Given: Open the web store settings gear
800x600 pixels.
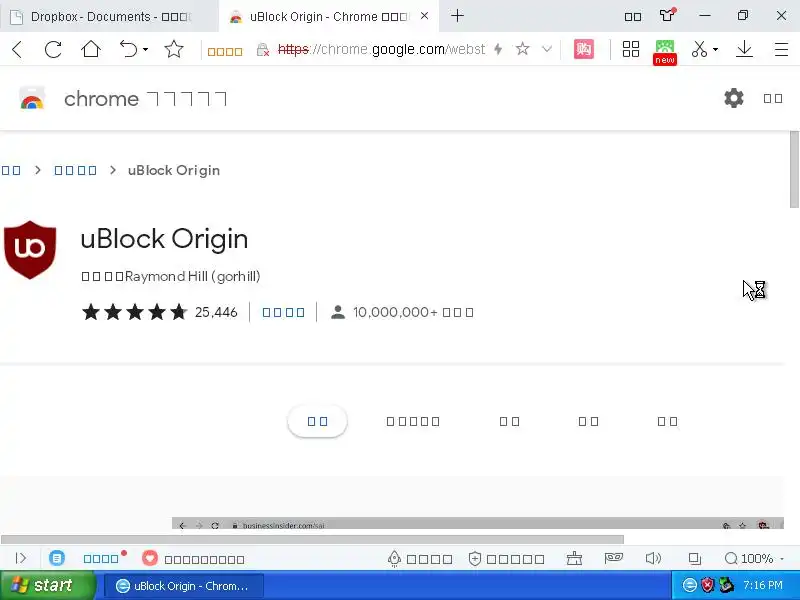Looking at the screenshot, I should pos(734,98).
